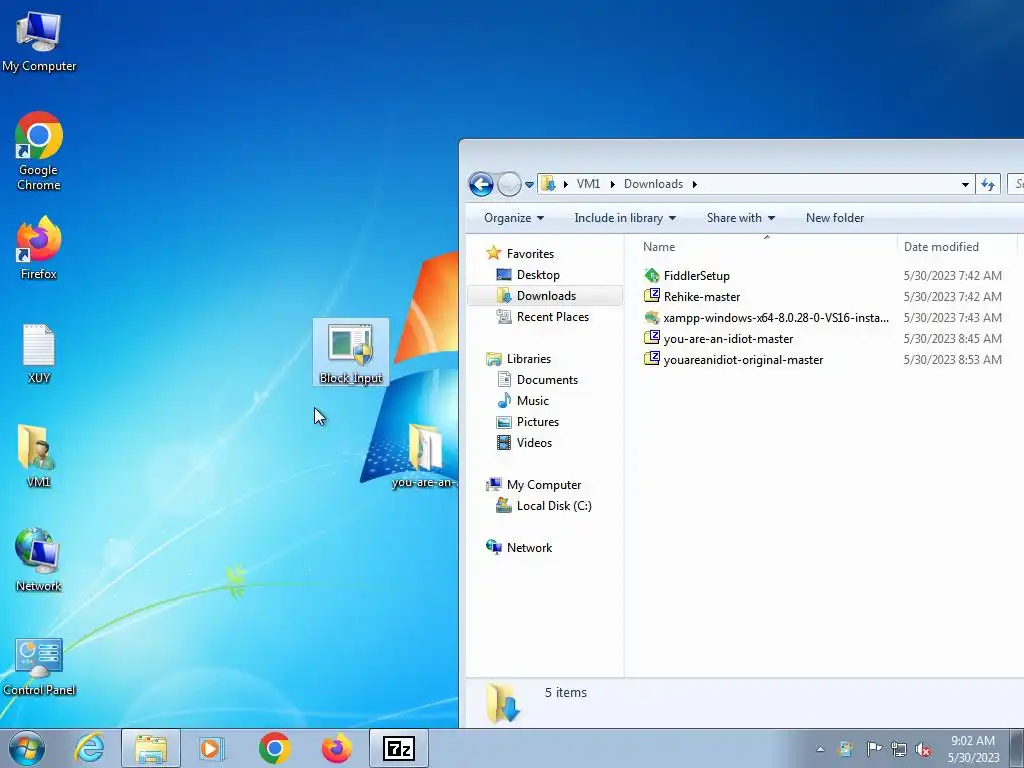
Task: Select the Firefox desktop shortcut
Action: pyautogui.click(x=39, y=248)
